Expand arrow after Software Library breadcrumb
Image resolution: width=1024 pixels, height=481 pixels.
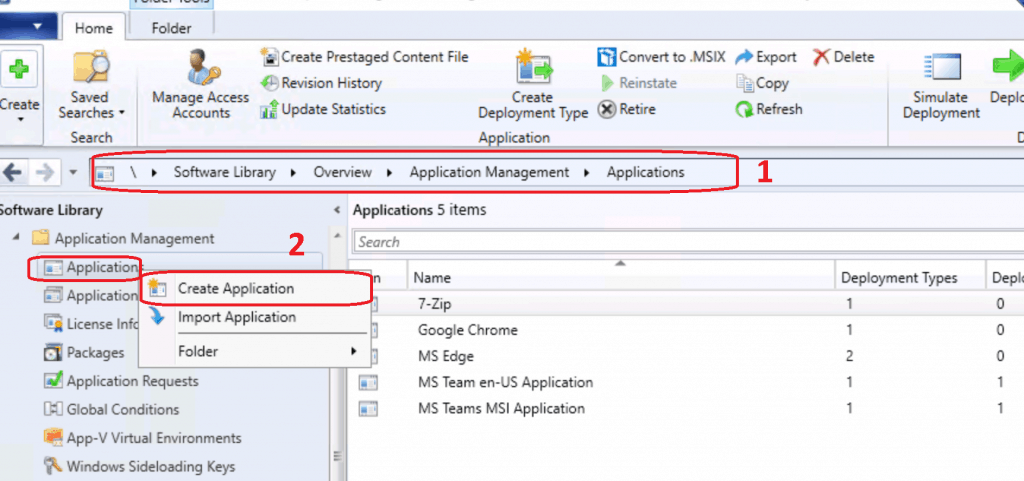tap(294, 173)
